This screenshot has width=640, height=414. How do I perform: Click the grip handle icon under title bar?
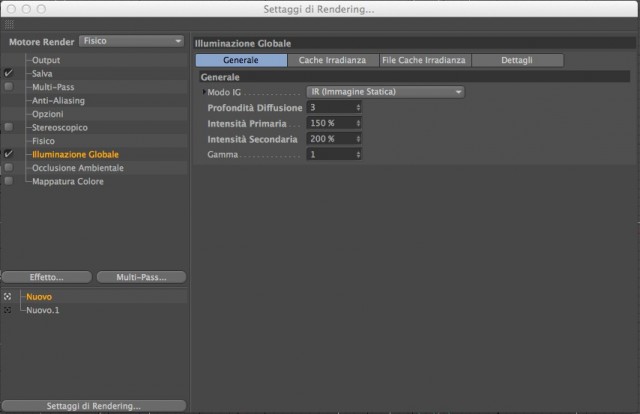click(x=9, y=24)
